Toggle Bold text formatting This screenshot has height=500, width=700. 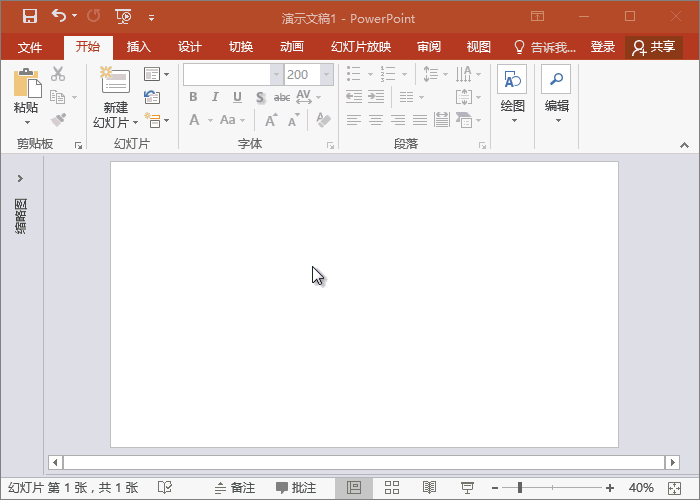pyautogui.click(x=193, y=97)
